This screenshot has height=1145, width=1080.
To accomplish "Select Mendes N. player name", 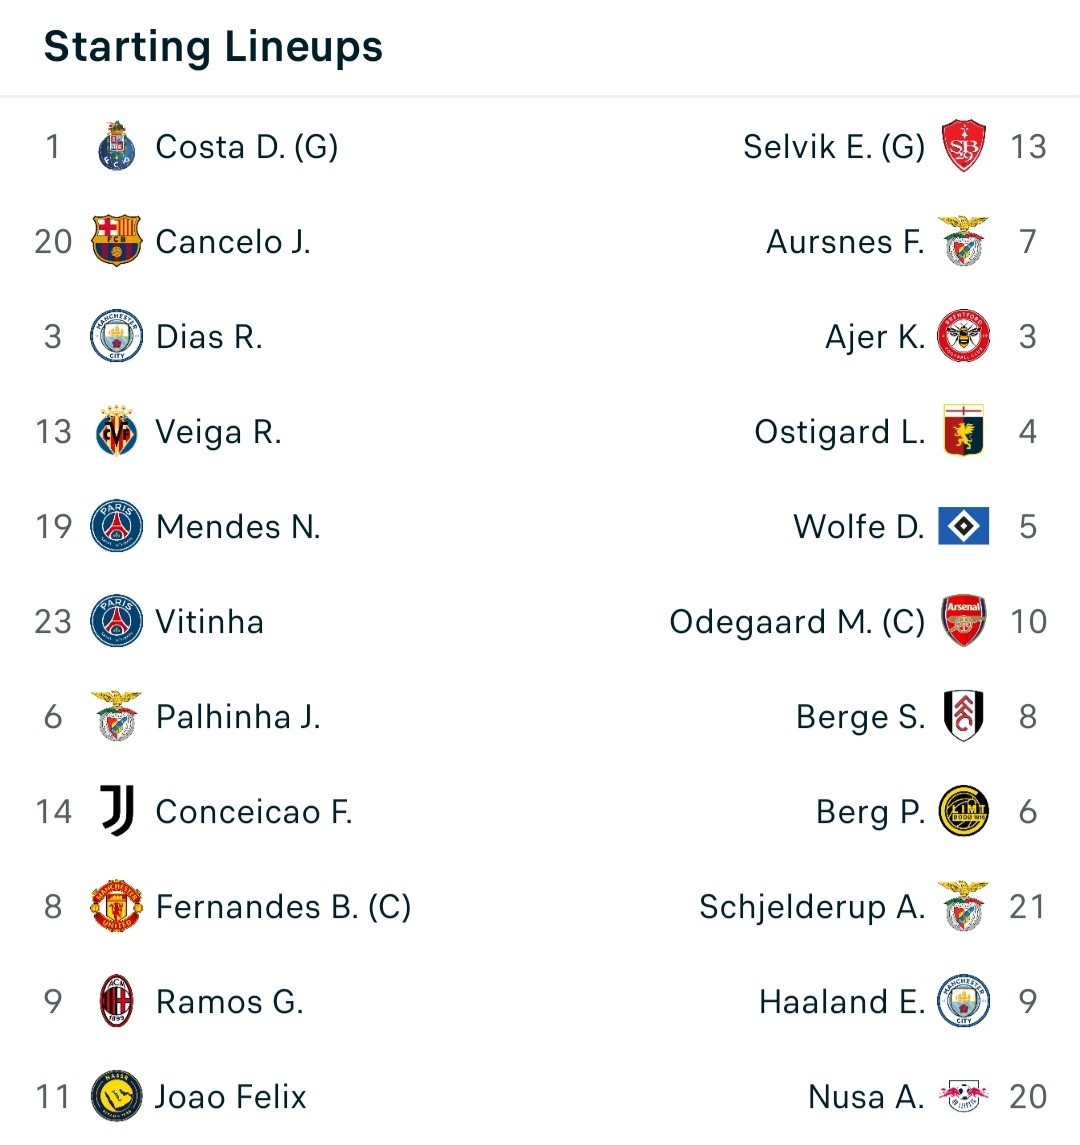I will 238,526.
